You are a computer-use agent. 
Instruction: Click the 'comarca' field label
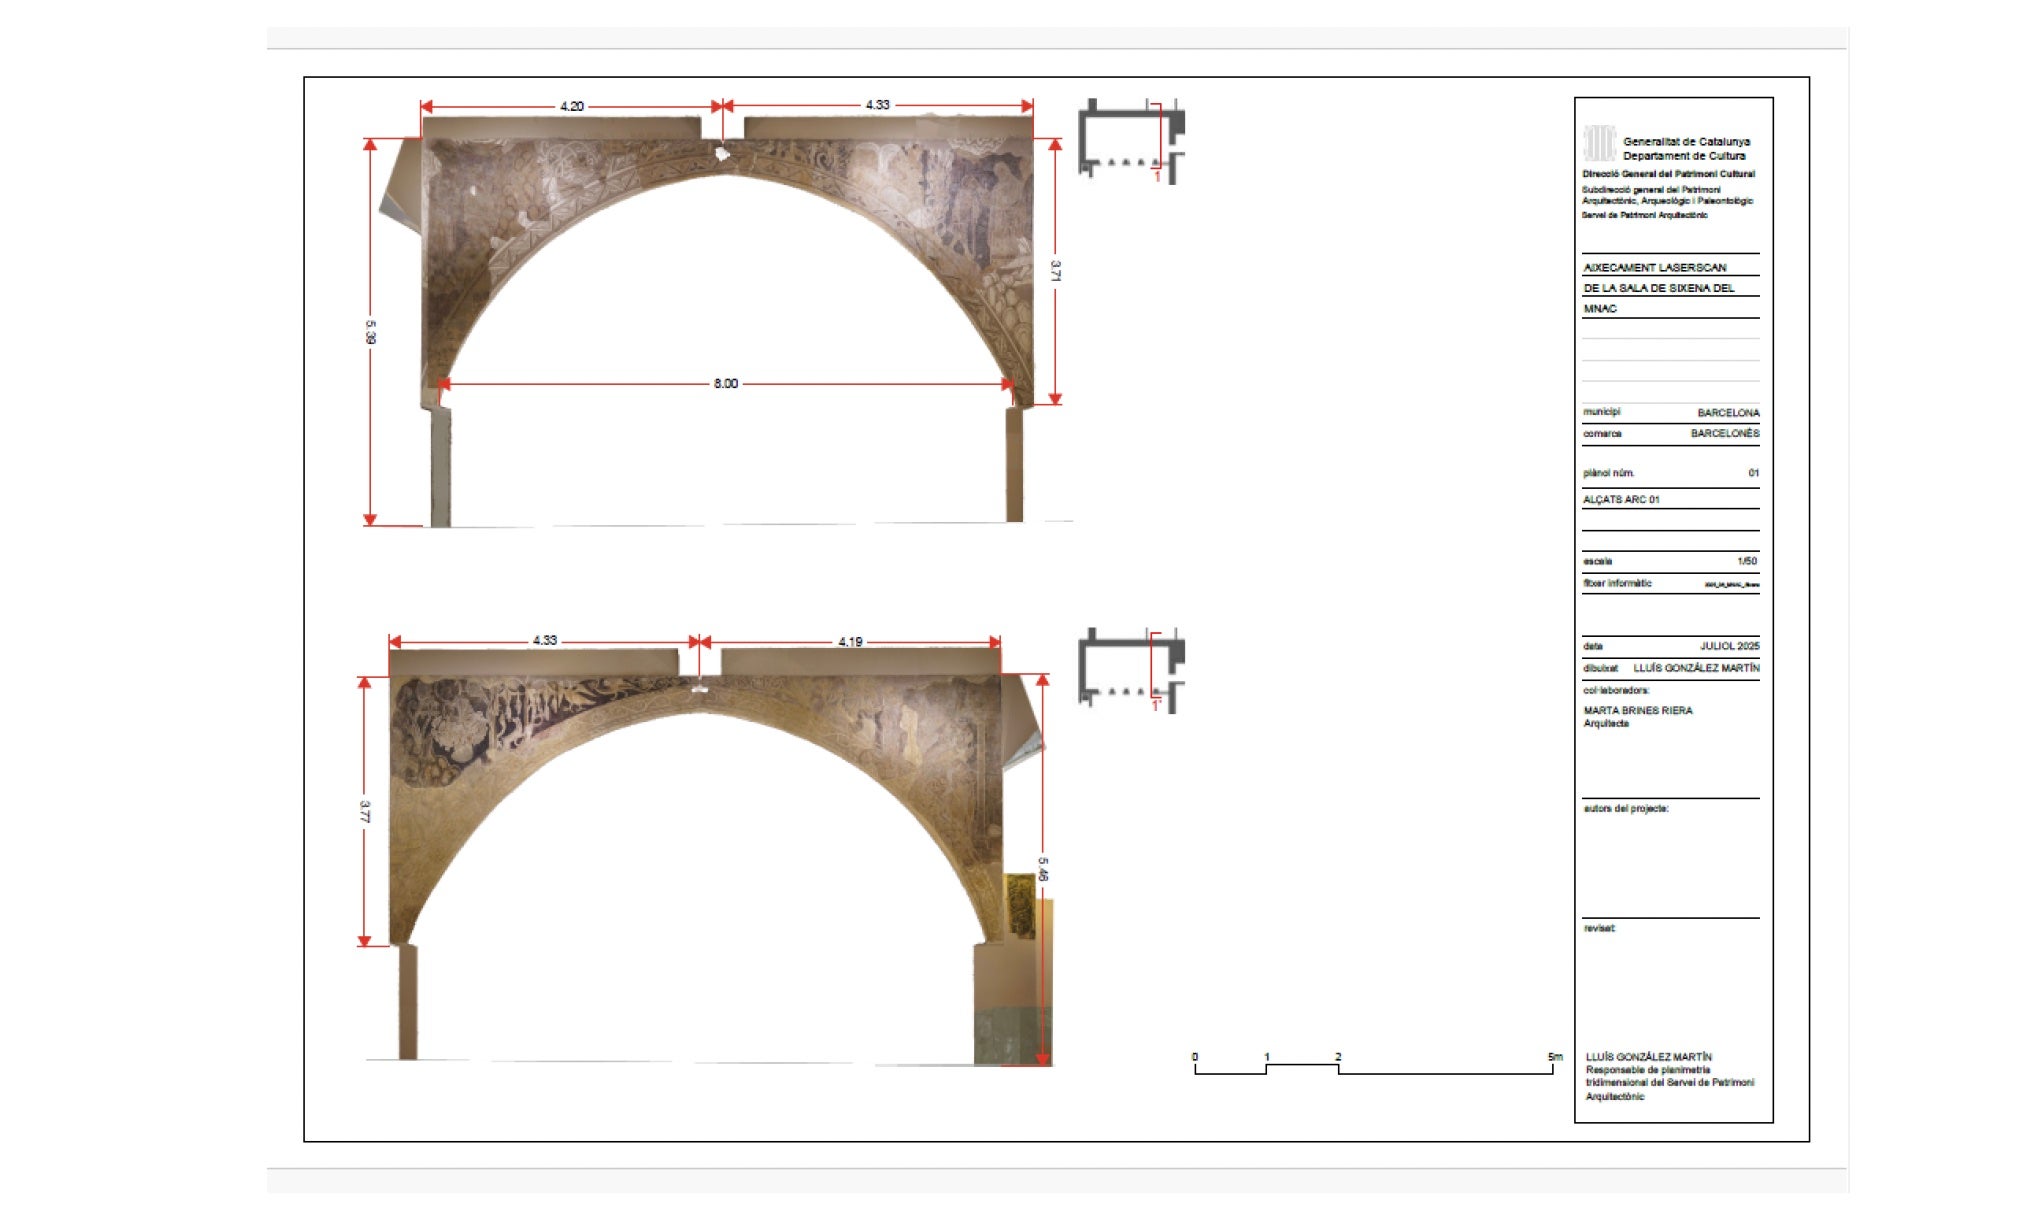(x=1602, y=434)
